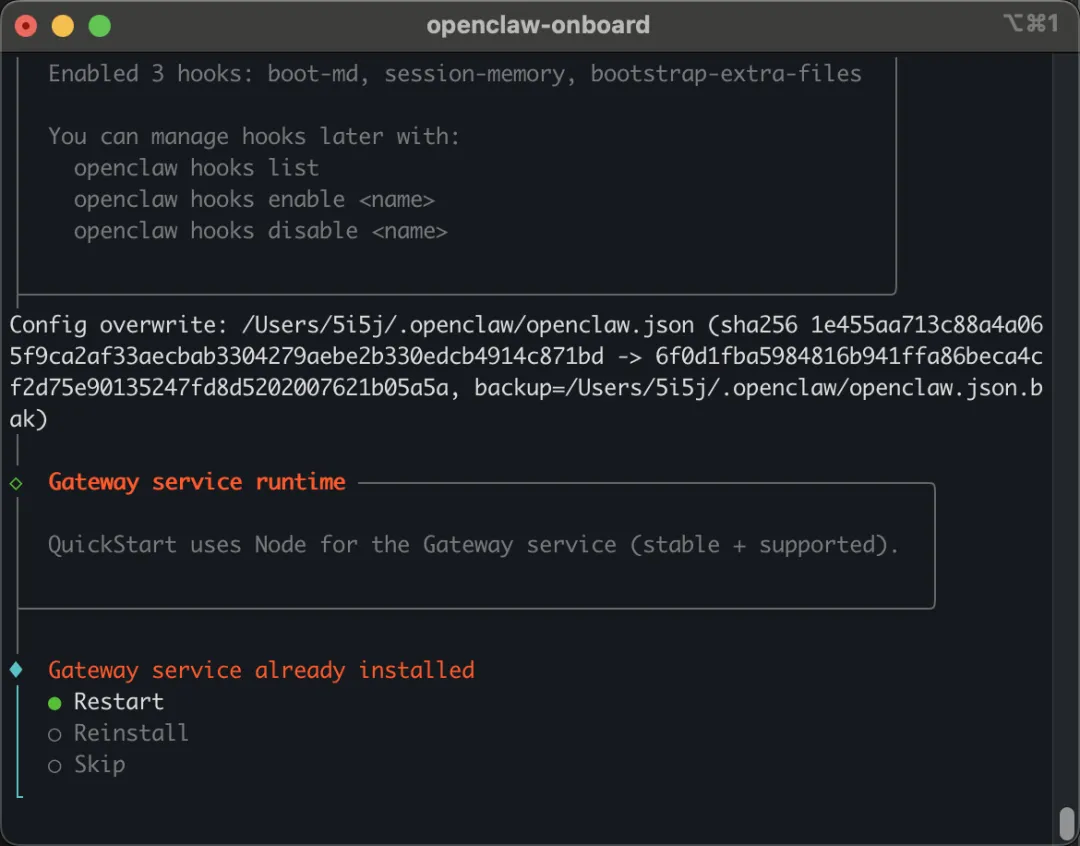The image size is (1080, 846).
Task: Click the 'openclaw hooks disable <name>' line
Action: 260,231
